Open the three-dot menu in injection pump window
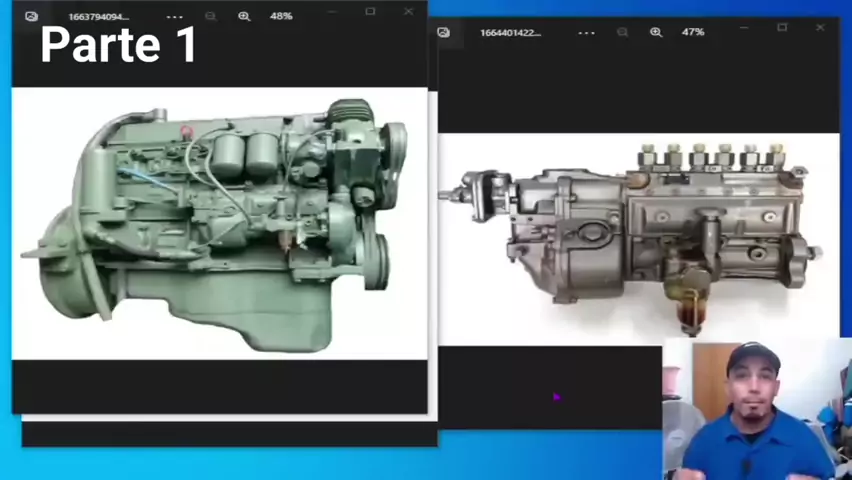The image size is (852, 480). [587, 32]
